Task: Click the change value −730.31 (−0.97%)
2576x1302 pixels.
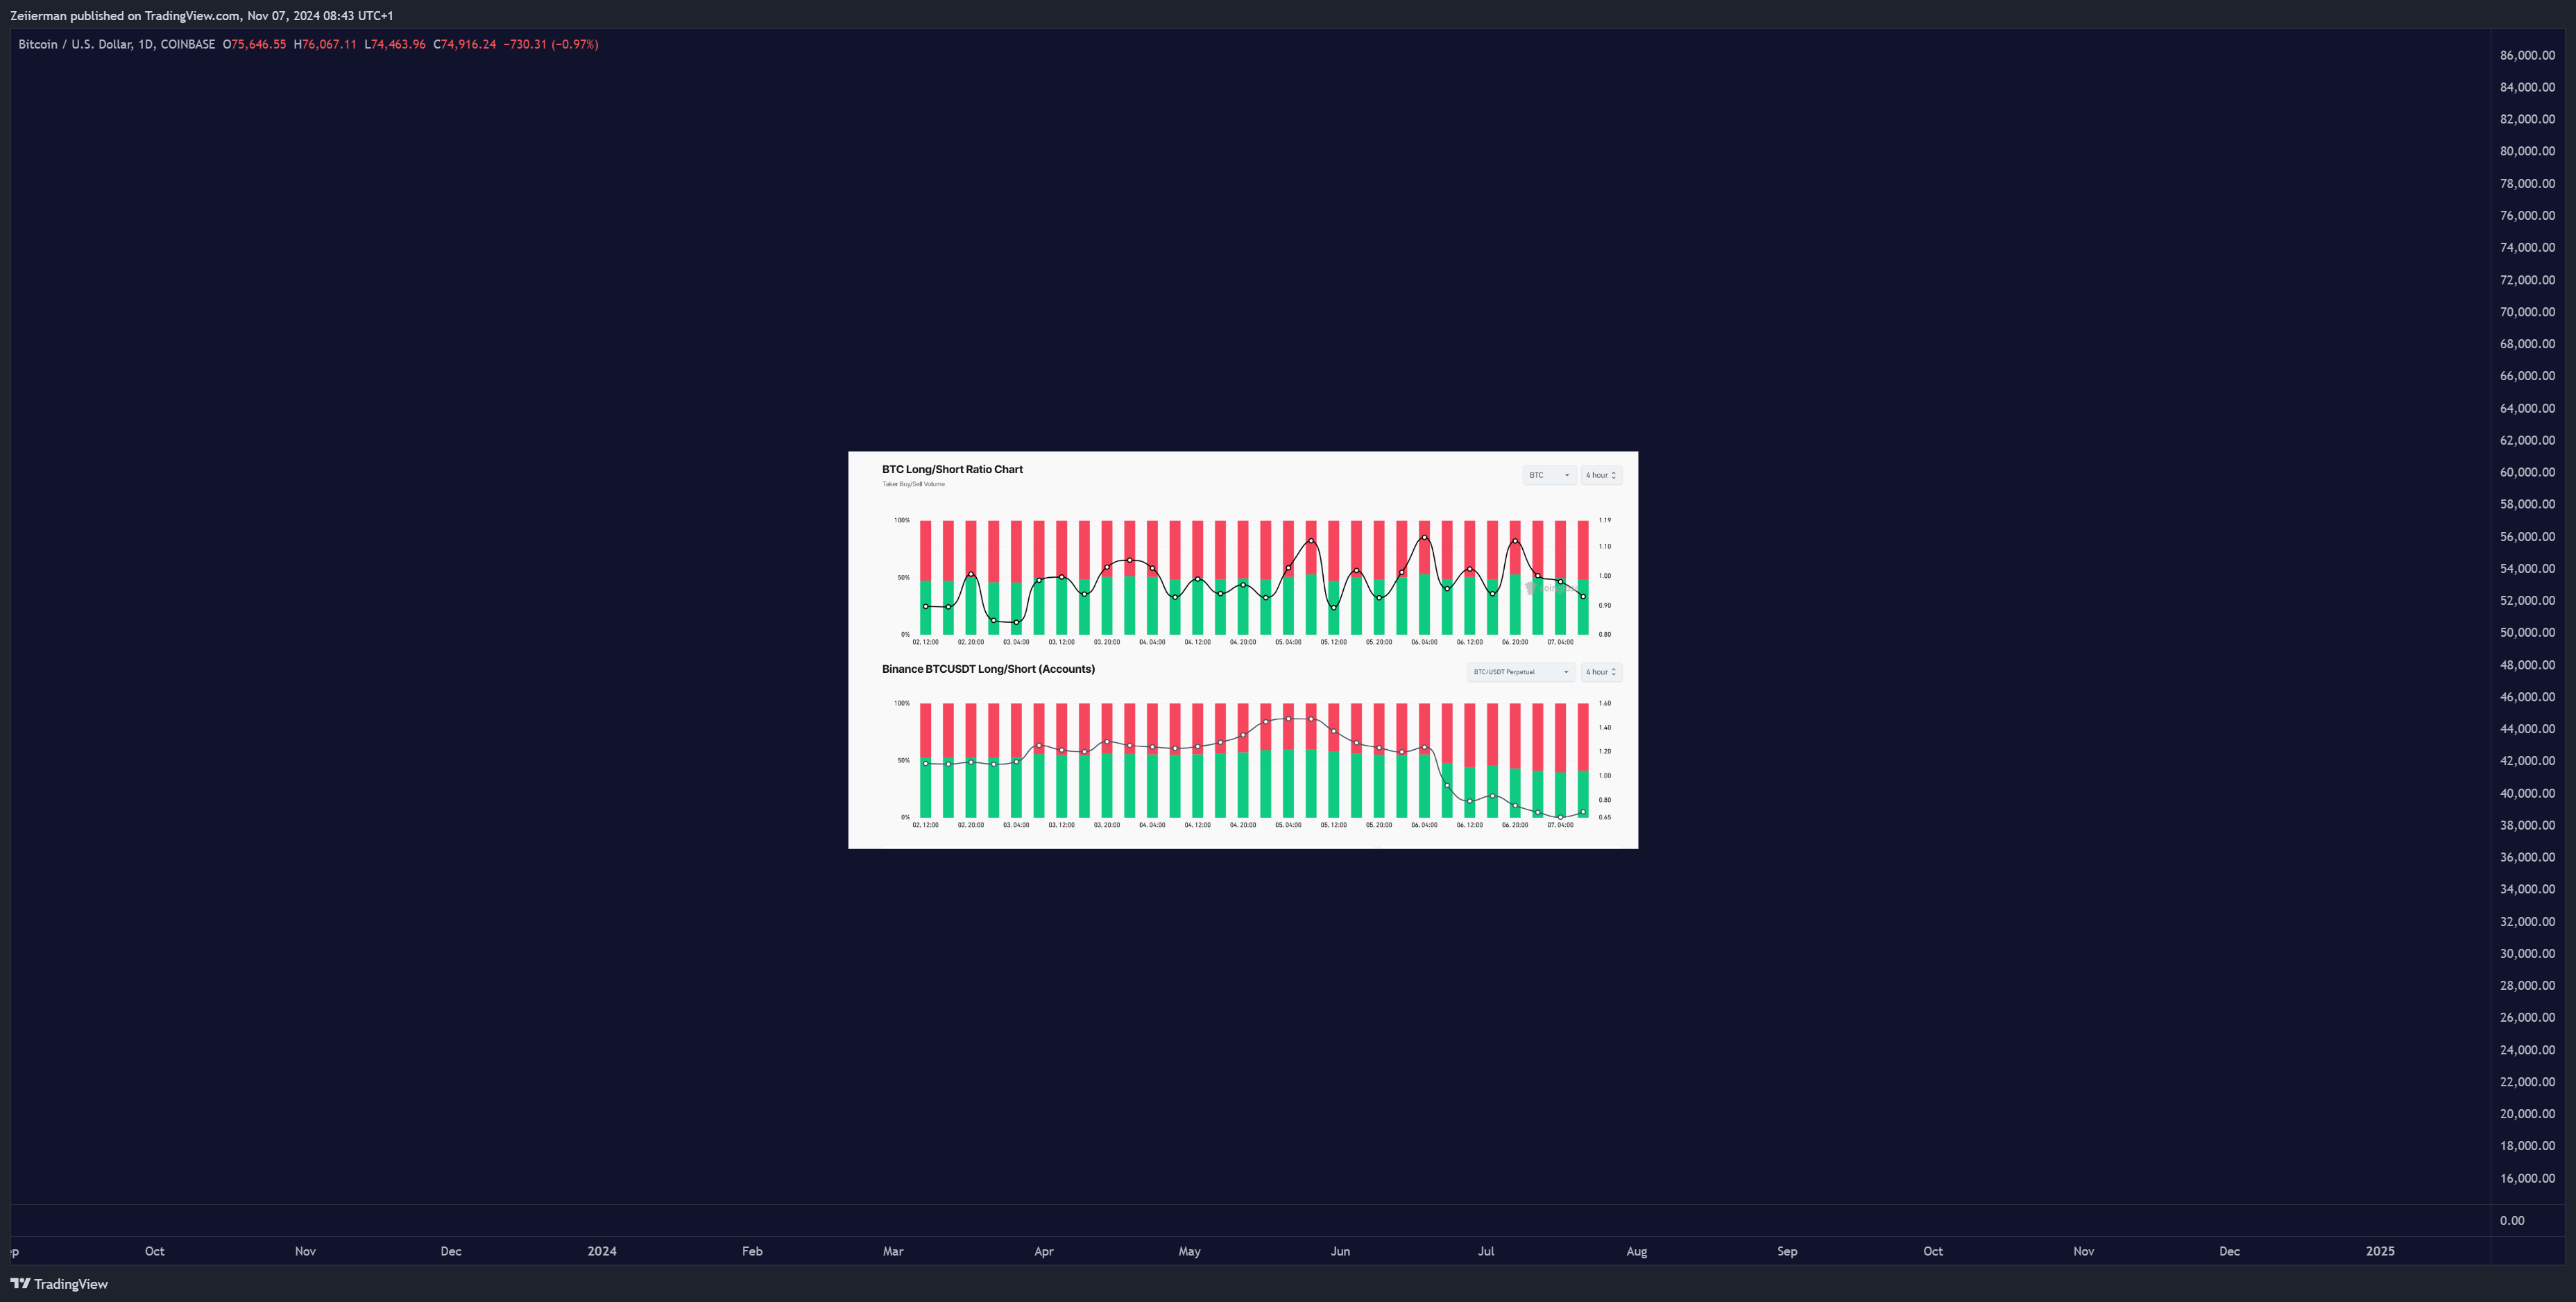Action: pos(551,44)
